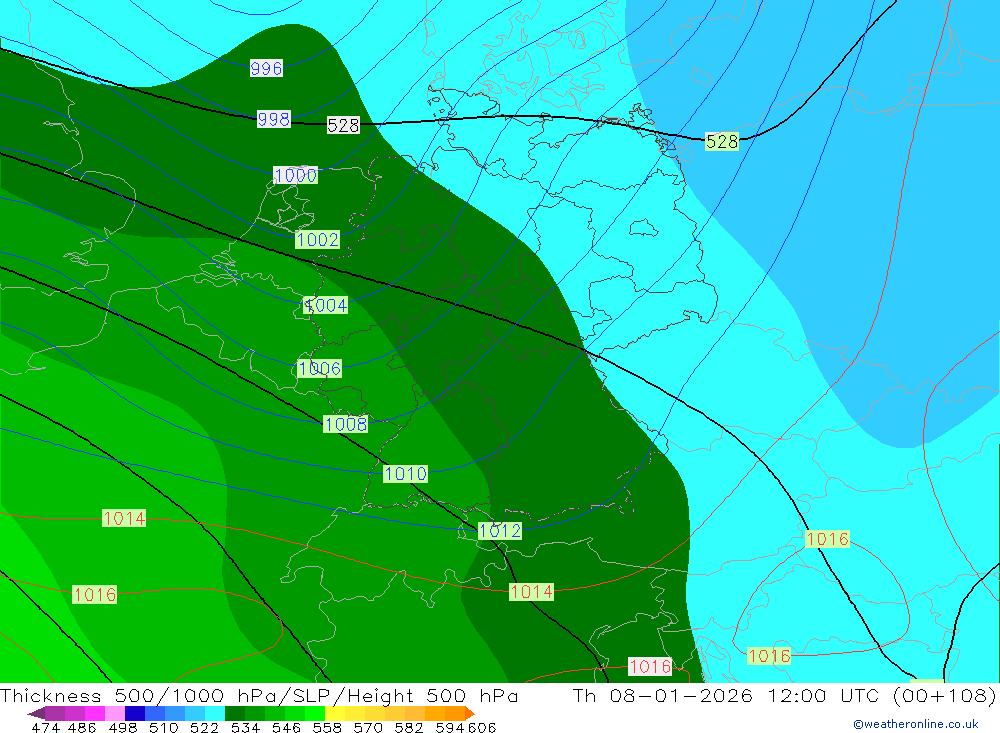Pick the 1006 isobar label
This screenshot has height=733, width=1000.
click(320, 368)
